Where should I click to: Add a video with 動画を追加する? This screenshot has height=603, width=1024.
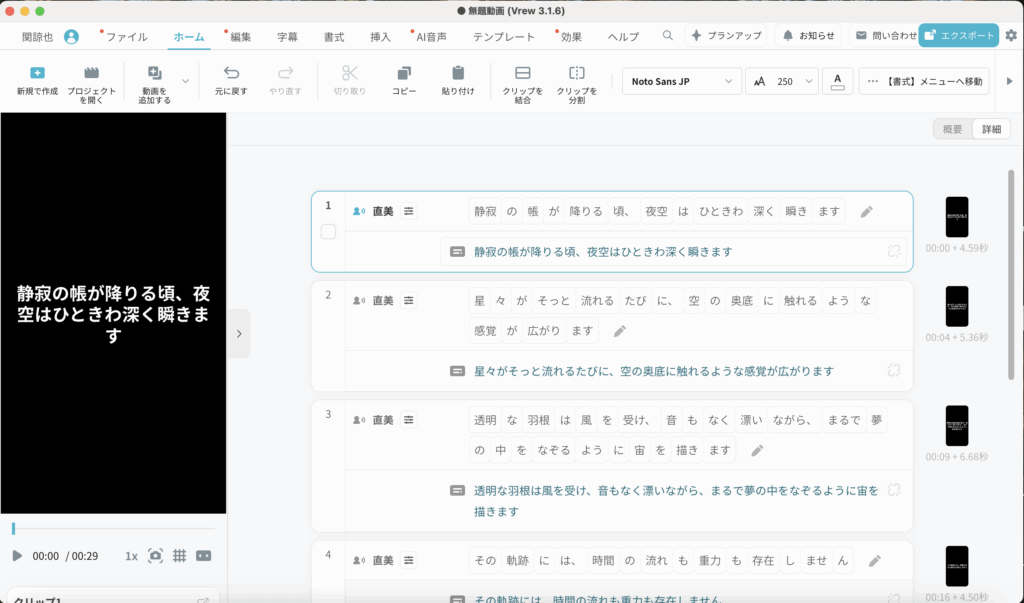click(154, 82)
